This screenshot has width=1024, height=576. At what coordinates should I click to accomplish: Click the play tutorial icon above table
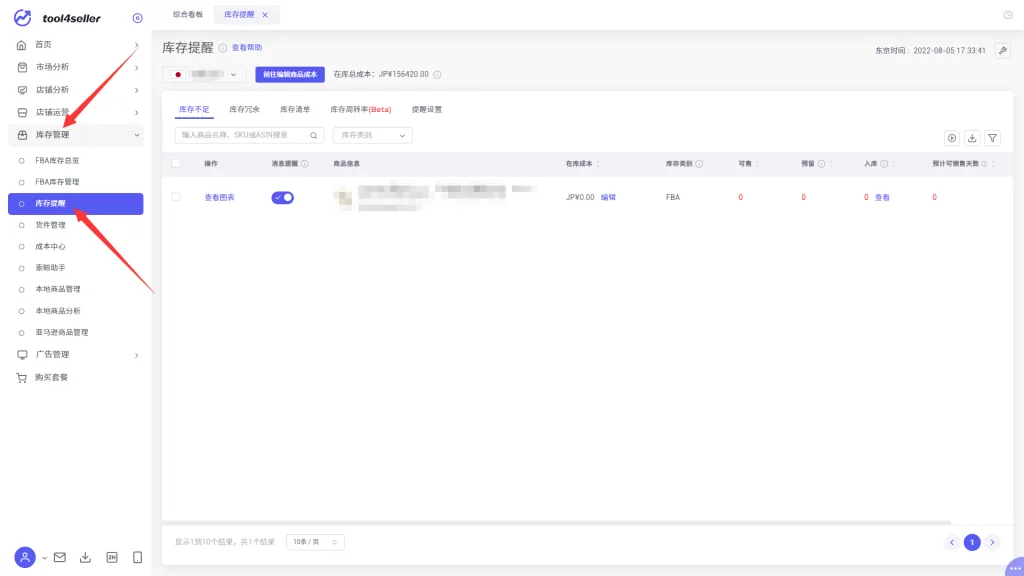952,138
